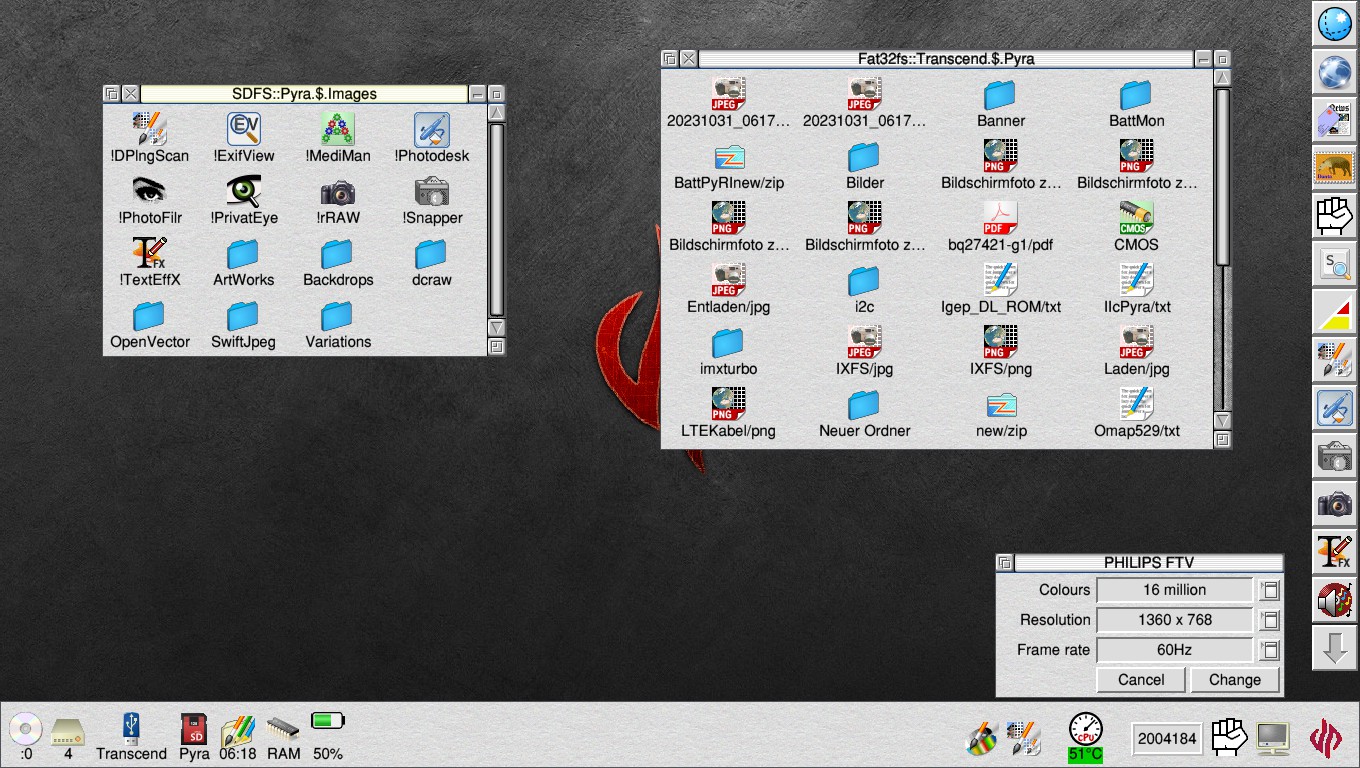1360x768 pixels.
Task: Click the Colours field showing 16 million
Action: point(1175,590)
